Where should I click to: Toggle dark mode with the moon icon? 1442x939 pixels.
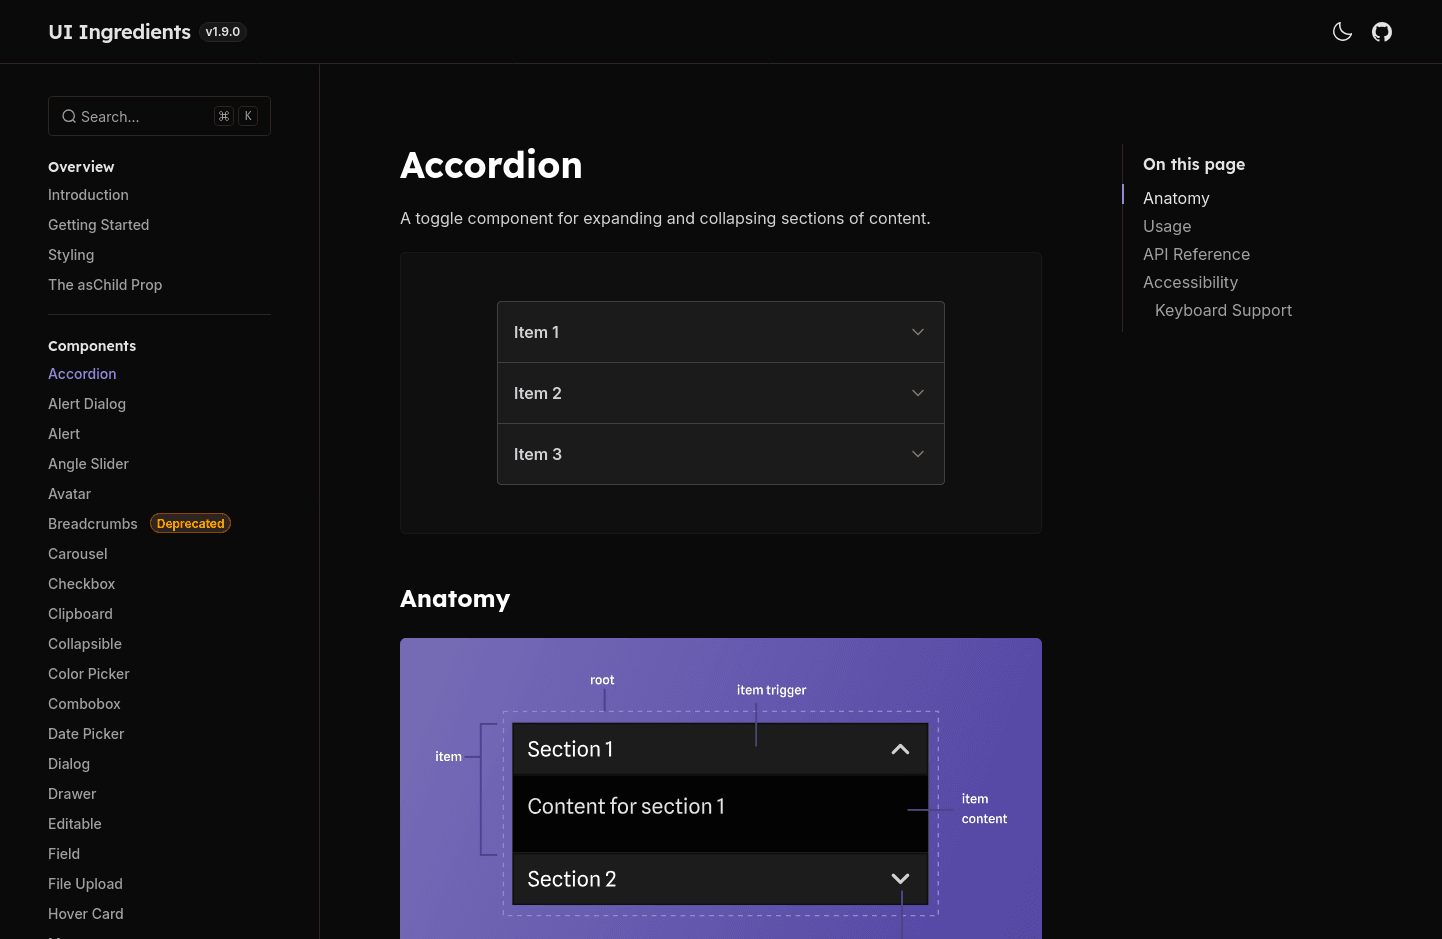[1342, 32]
